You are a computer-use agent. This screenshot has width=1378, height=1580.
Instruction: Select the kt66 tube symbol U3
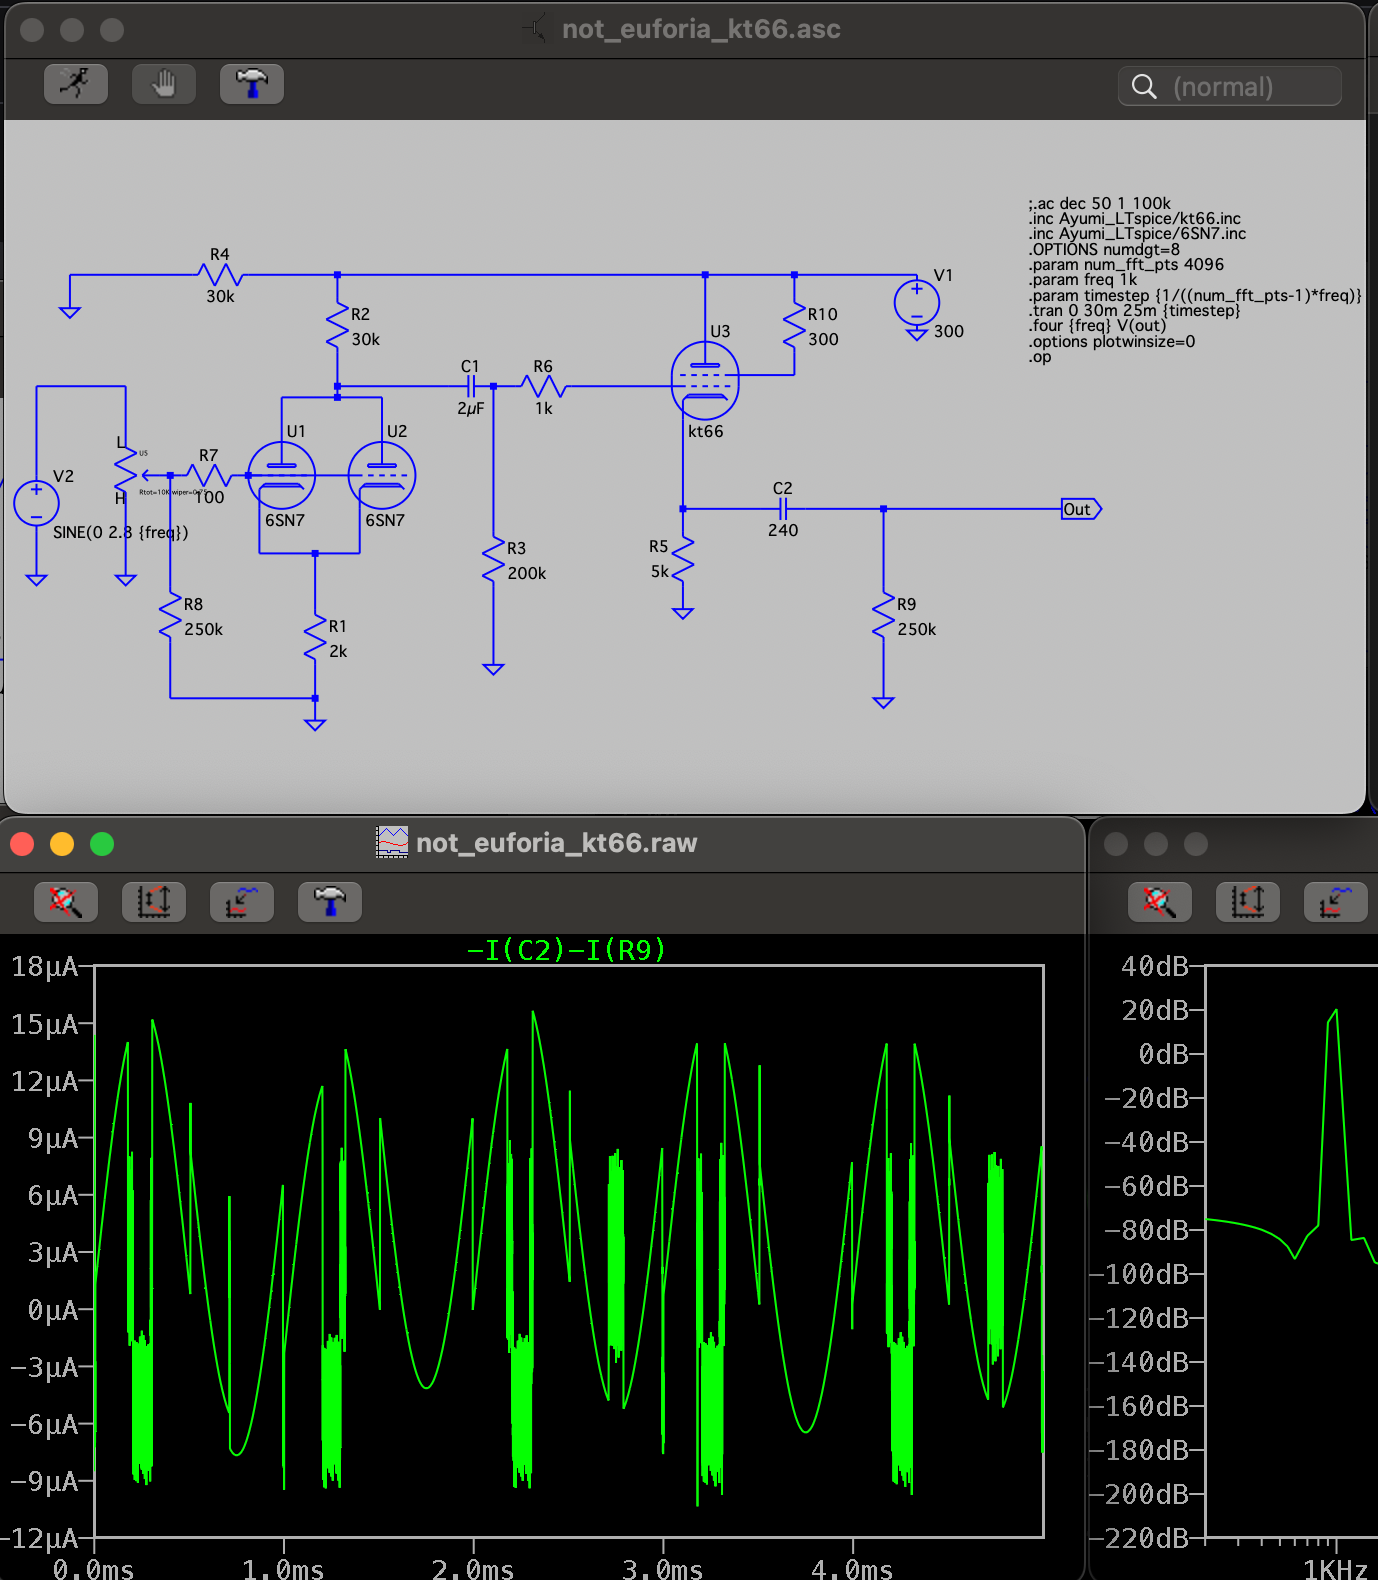(x=705, y=381)
